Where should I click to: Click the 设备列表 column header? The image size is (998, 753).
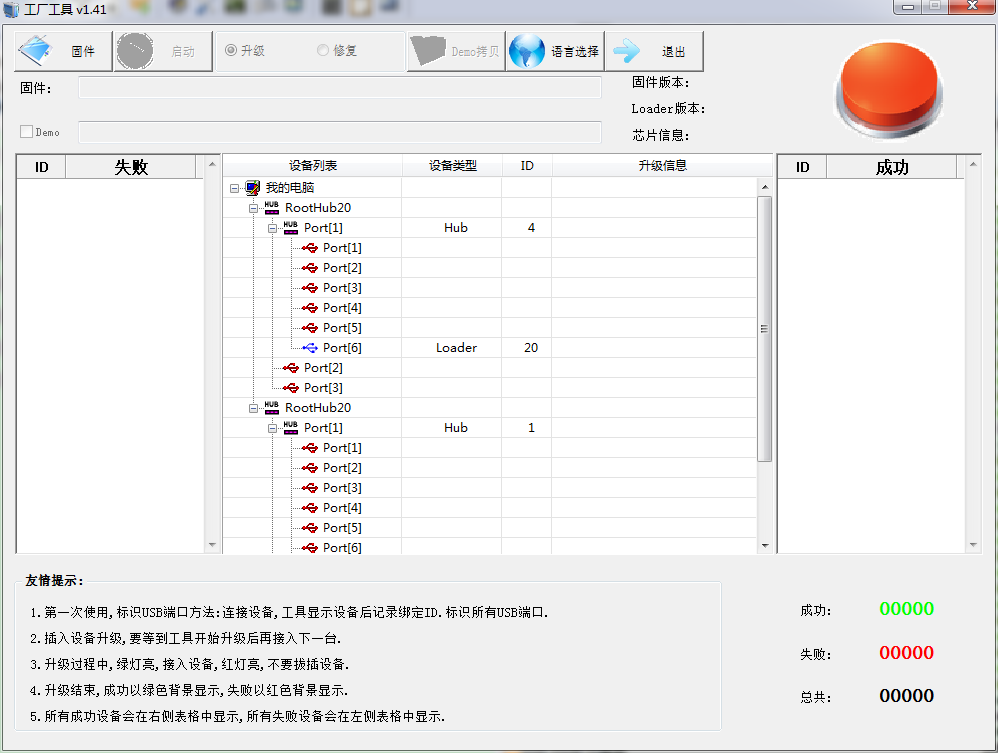(313, 165)
